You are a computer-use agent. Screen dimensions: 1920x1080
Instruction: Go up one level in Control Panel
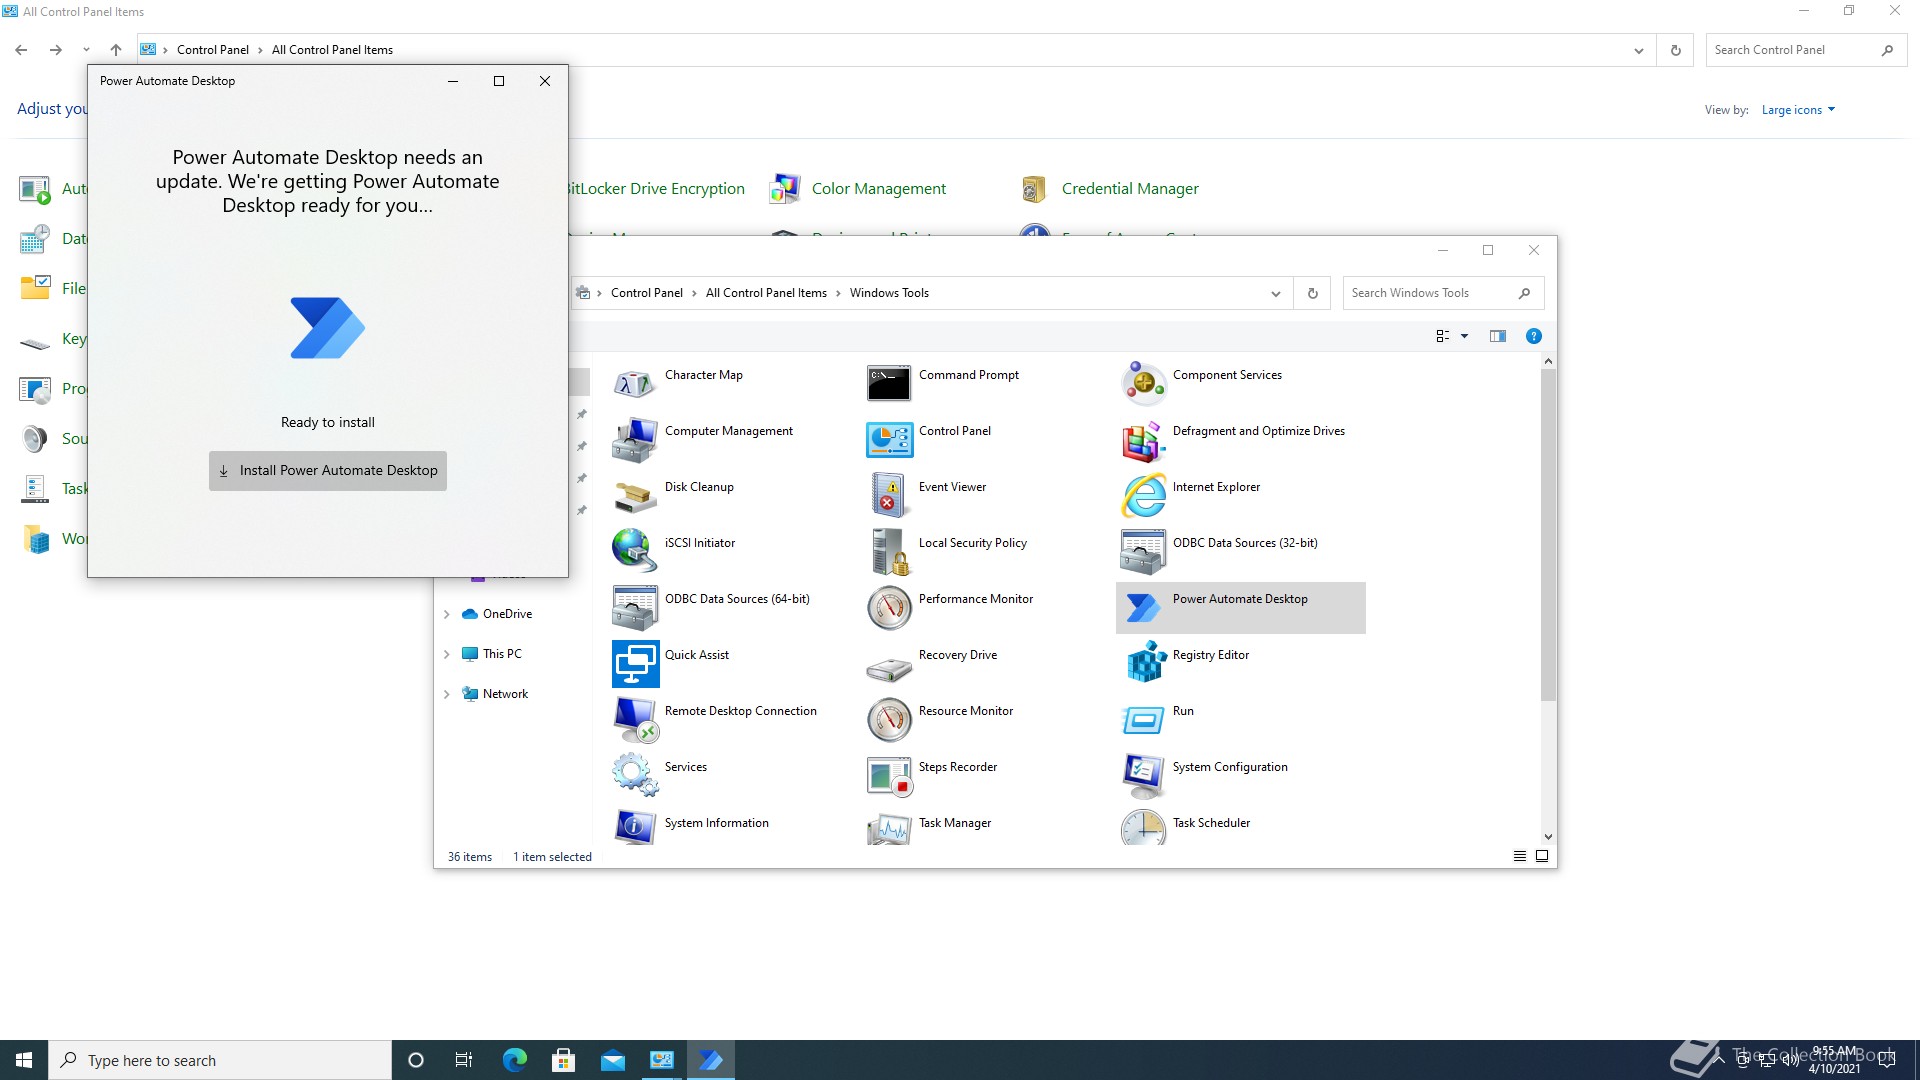coord(116,50)
